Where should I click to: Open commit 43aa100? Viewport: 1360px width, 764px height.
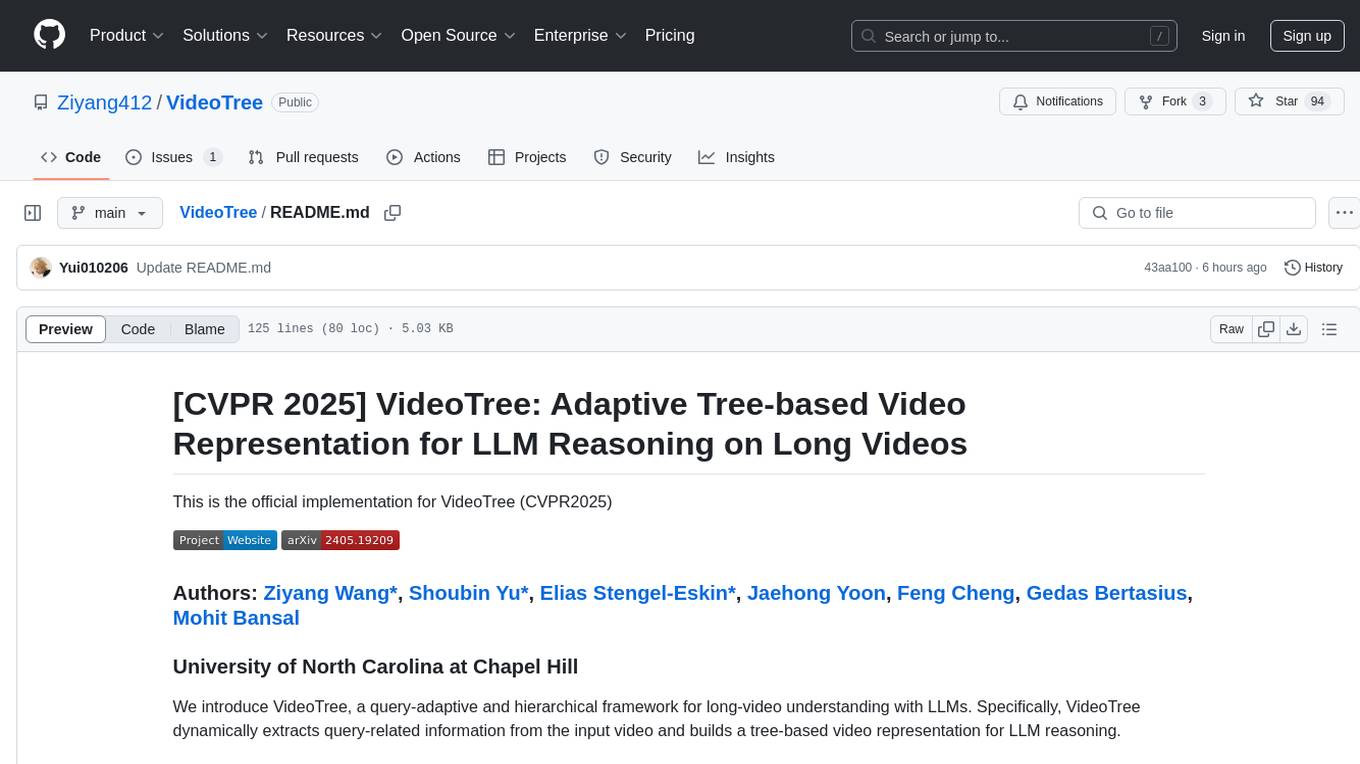pos(1168,268)
